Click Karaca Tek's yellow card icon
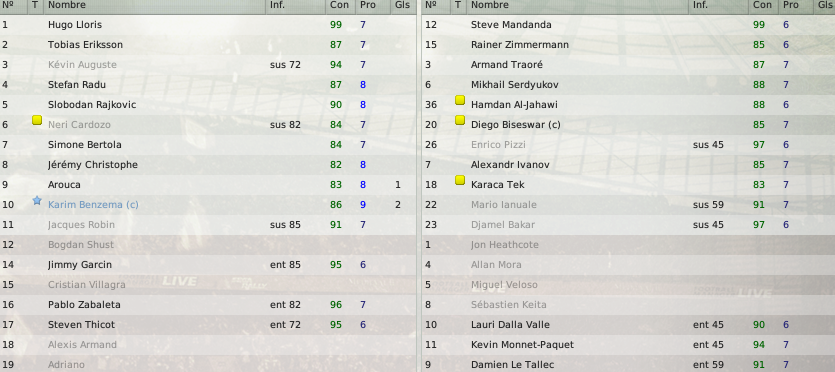Image resolution: width=835 pixels, height=372 pixels. 460,180
